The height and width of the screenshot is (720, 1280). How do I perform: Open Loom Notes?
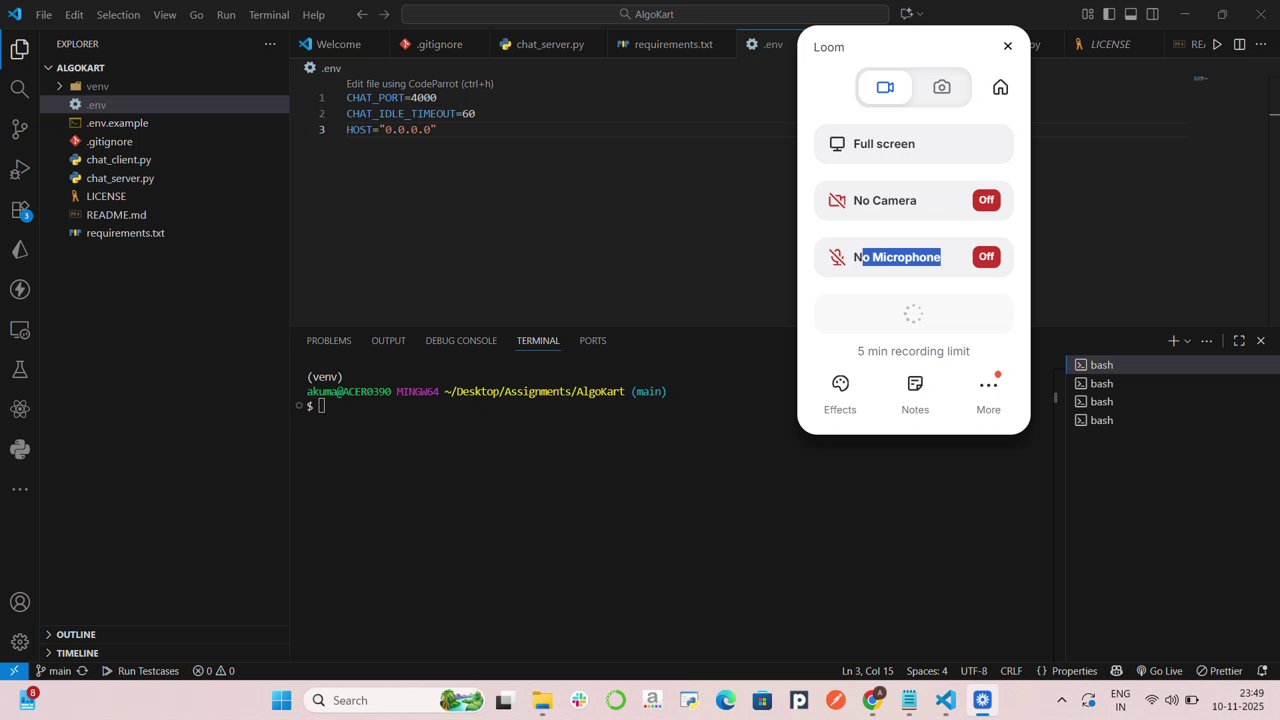coord(915,394)
